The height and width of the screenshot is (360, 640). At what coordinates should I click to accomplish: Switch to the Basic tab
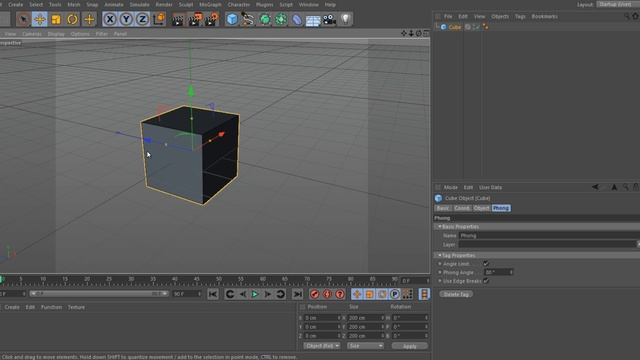[443, 208]
